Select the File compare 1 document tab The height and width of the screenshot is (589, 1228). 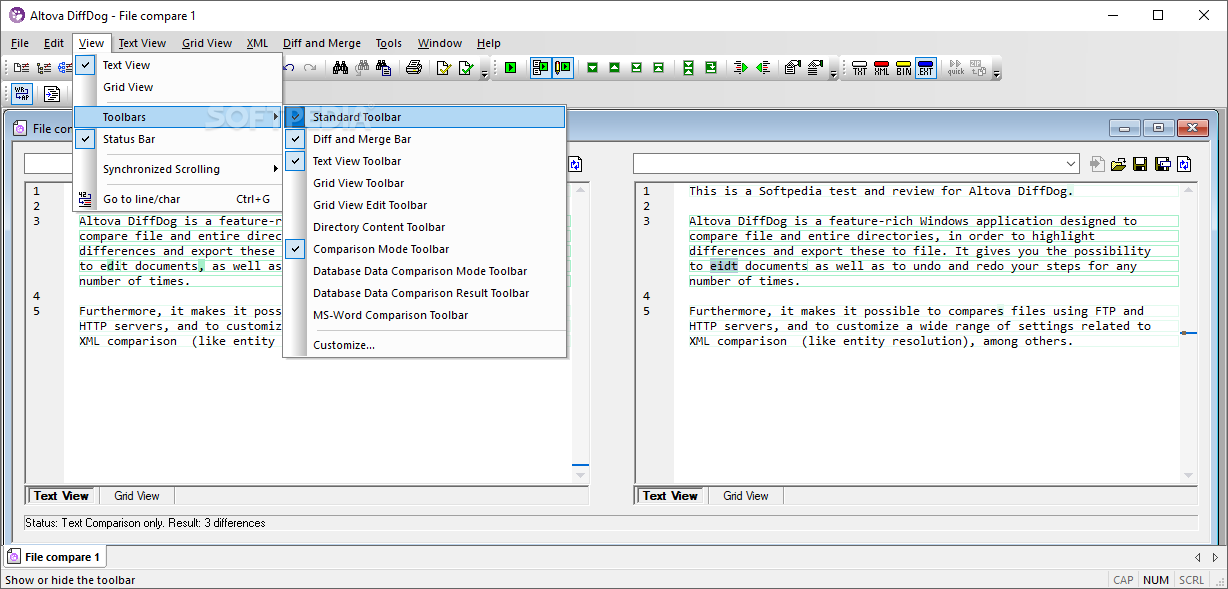click(55, 557)
